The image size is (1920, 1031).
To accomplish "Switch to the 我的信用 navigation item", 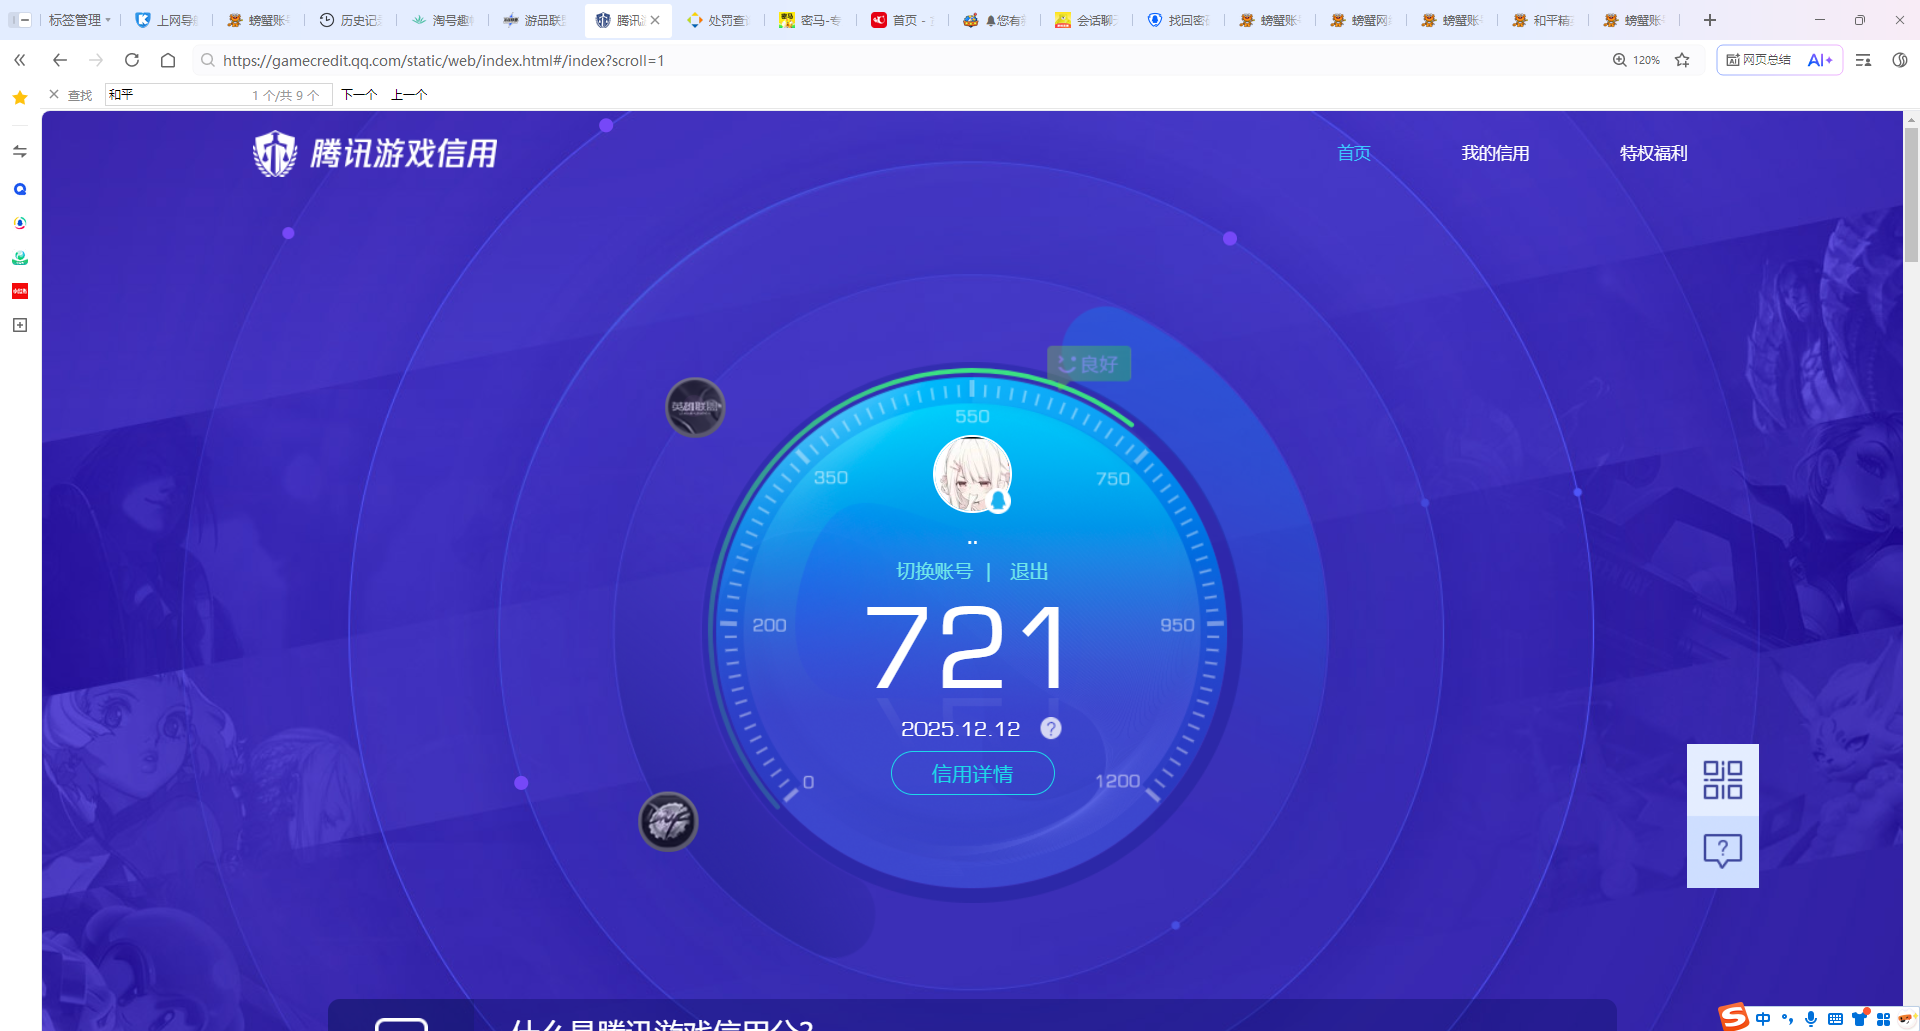I will coord(1495,153).
